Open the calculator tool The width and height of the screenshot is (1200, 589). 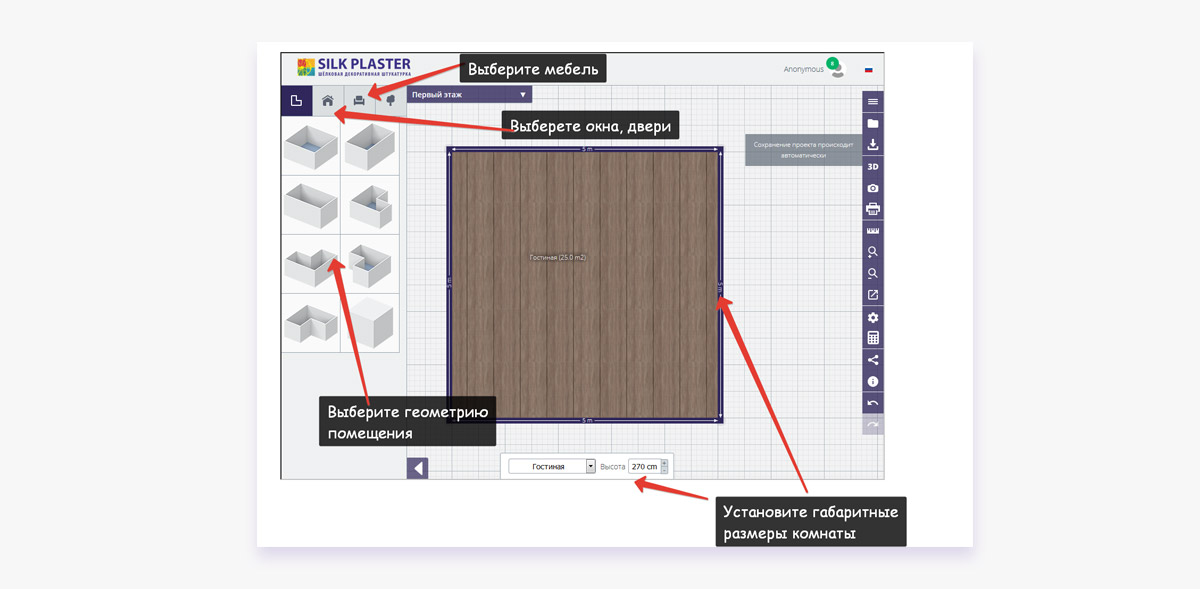click(x=873, y=338)
